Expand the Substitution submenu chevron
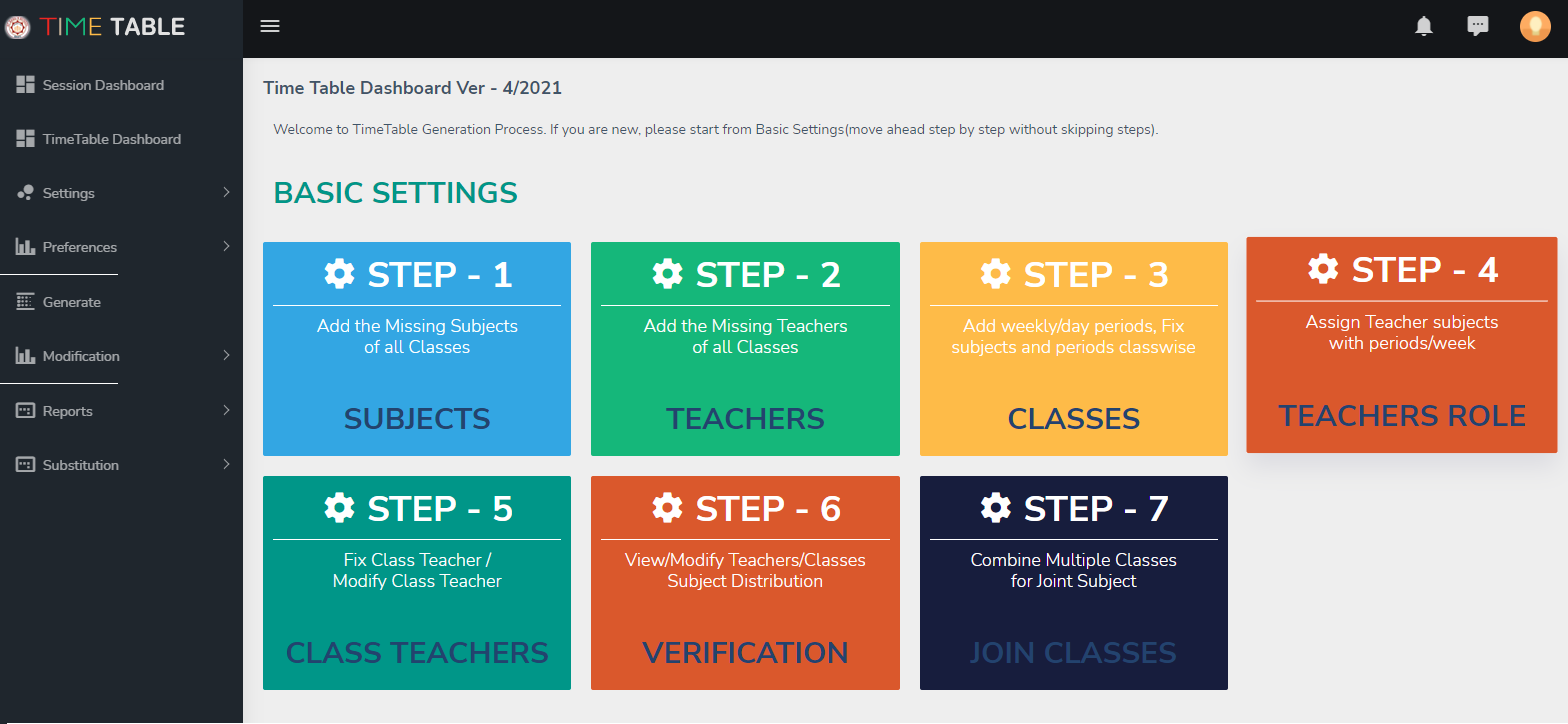The image size is (1568, 724). click(x=227, y=464)
